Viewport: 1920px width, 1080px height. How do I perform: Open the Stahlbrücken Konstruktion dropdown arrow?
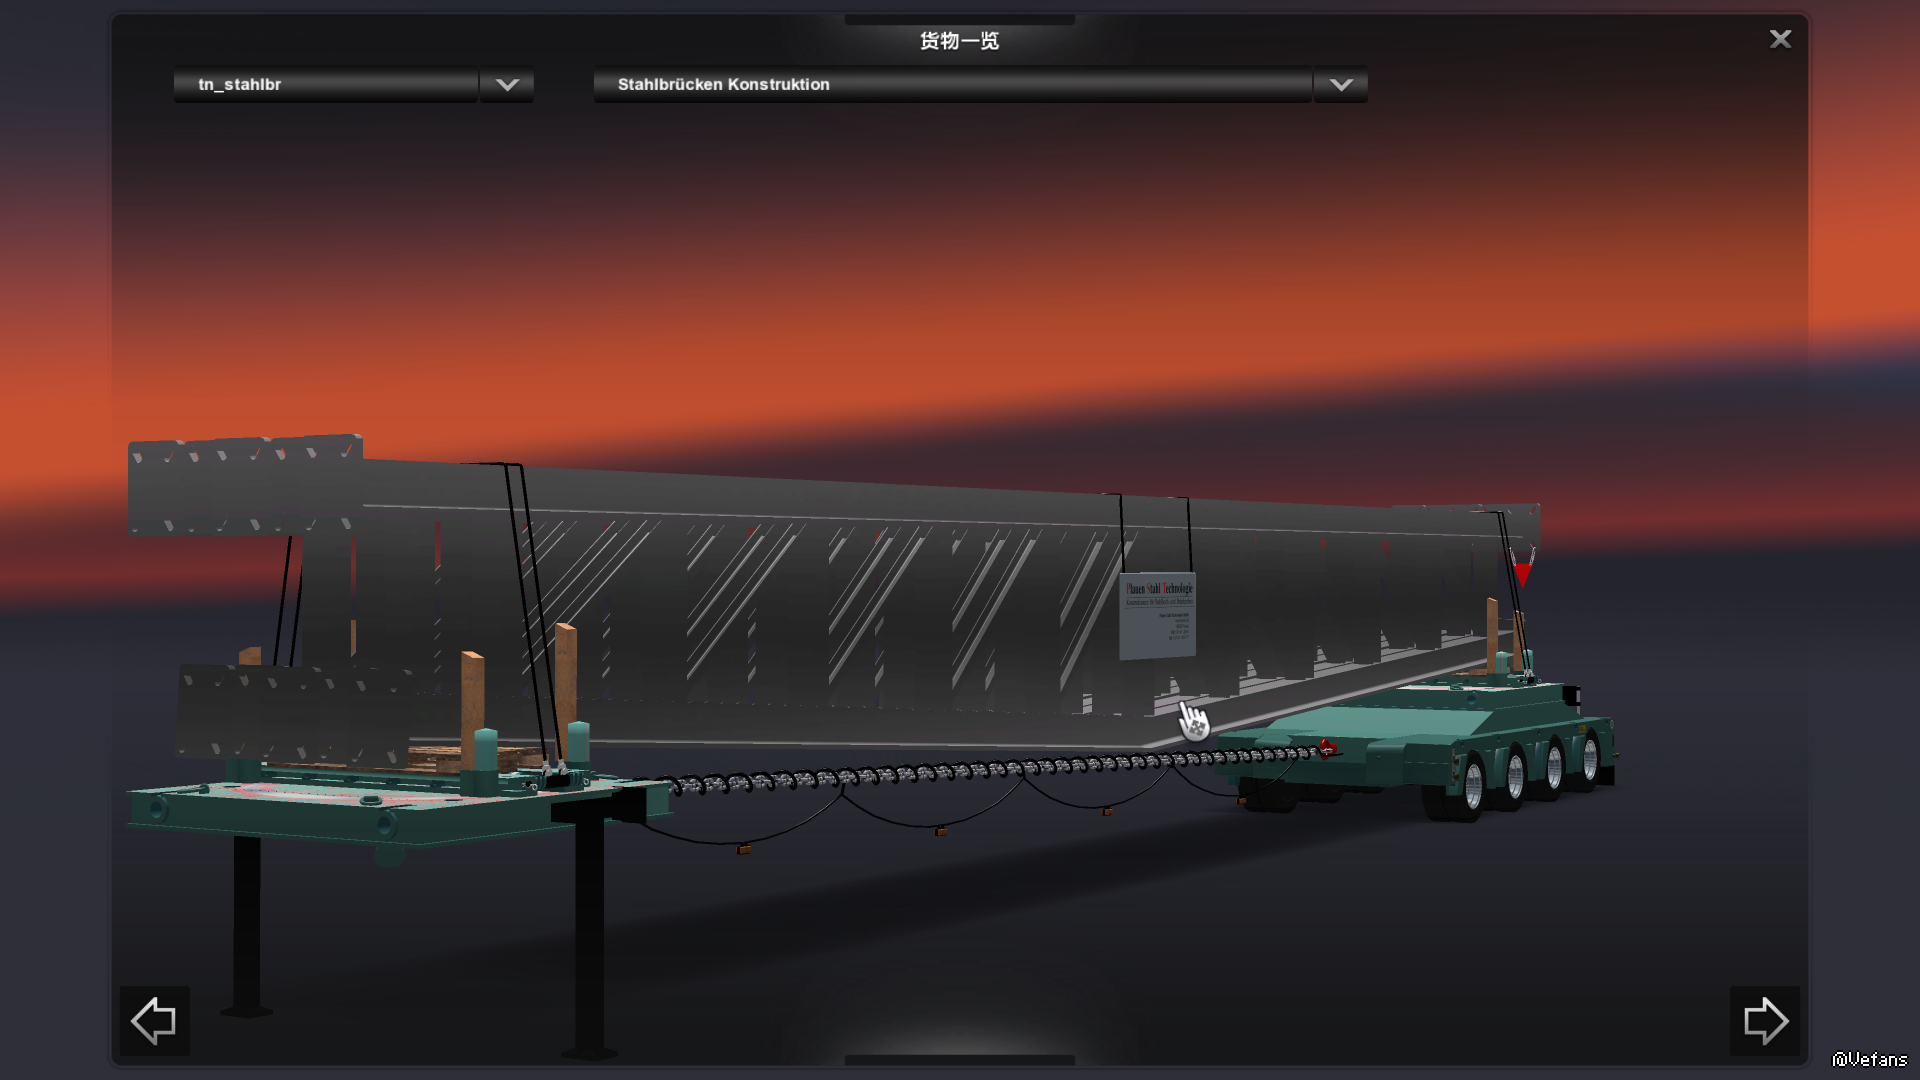tap(1341, 85)
